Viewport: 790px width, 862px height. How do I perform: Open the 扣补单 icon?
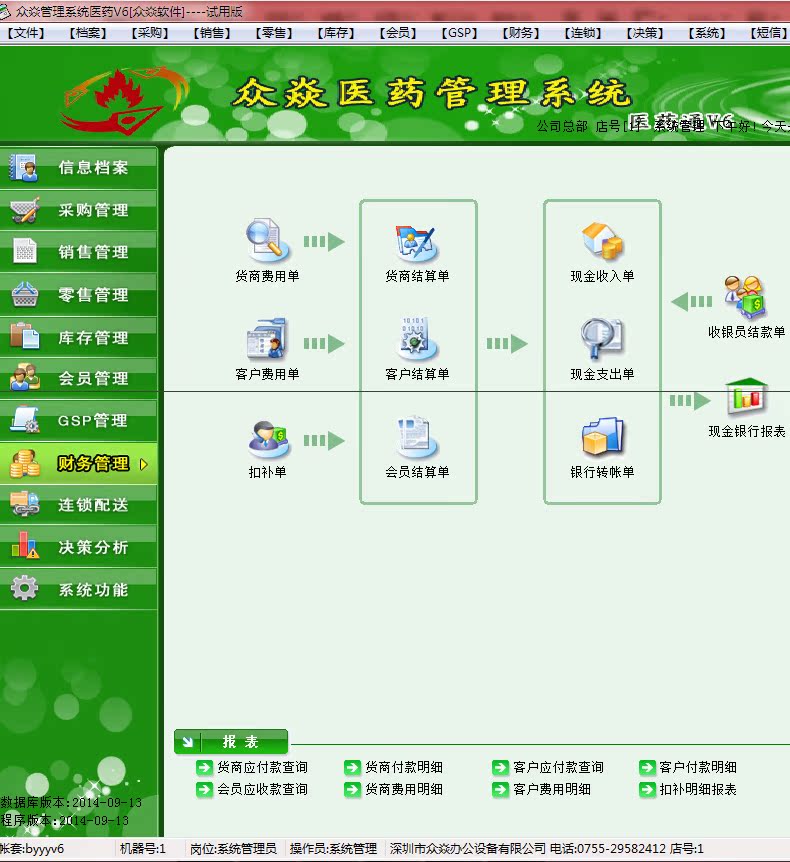coord(268,439)
